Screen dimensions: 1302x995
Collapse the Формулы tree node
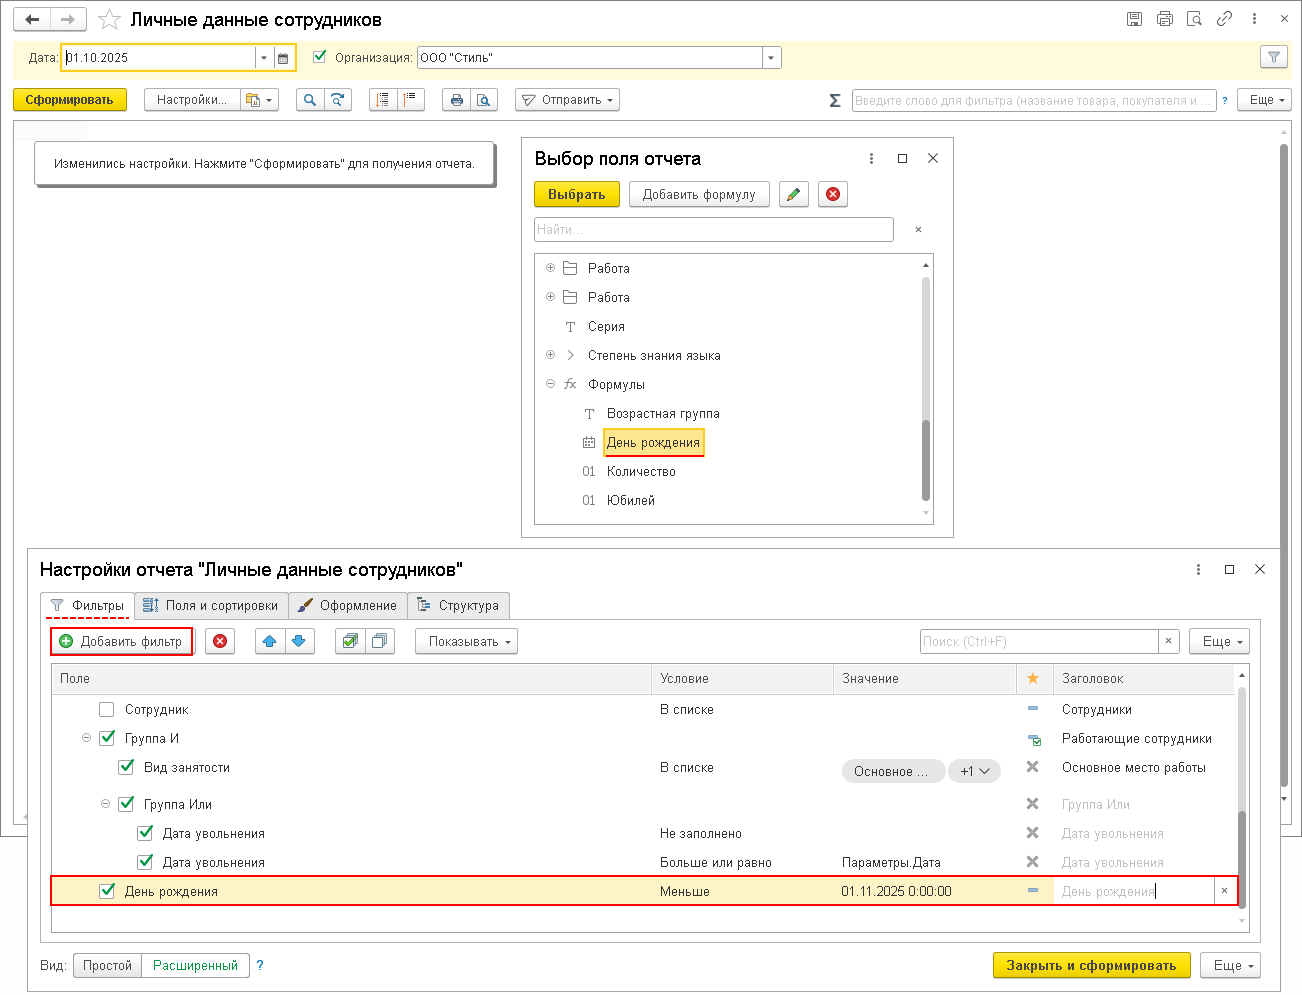(550, 384)
